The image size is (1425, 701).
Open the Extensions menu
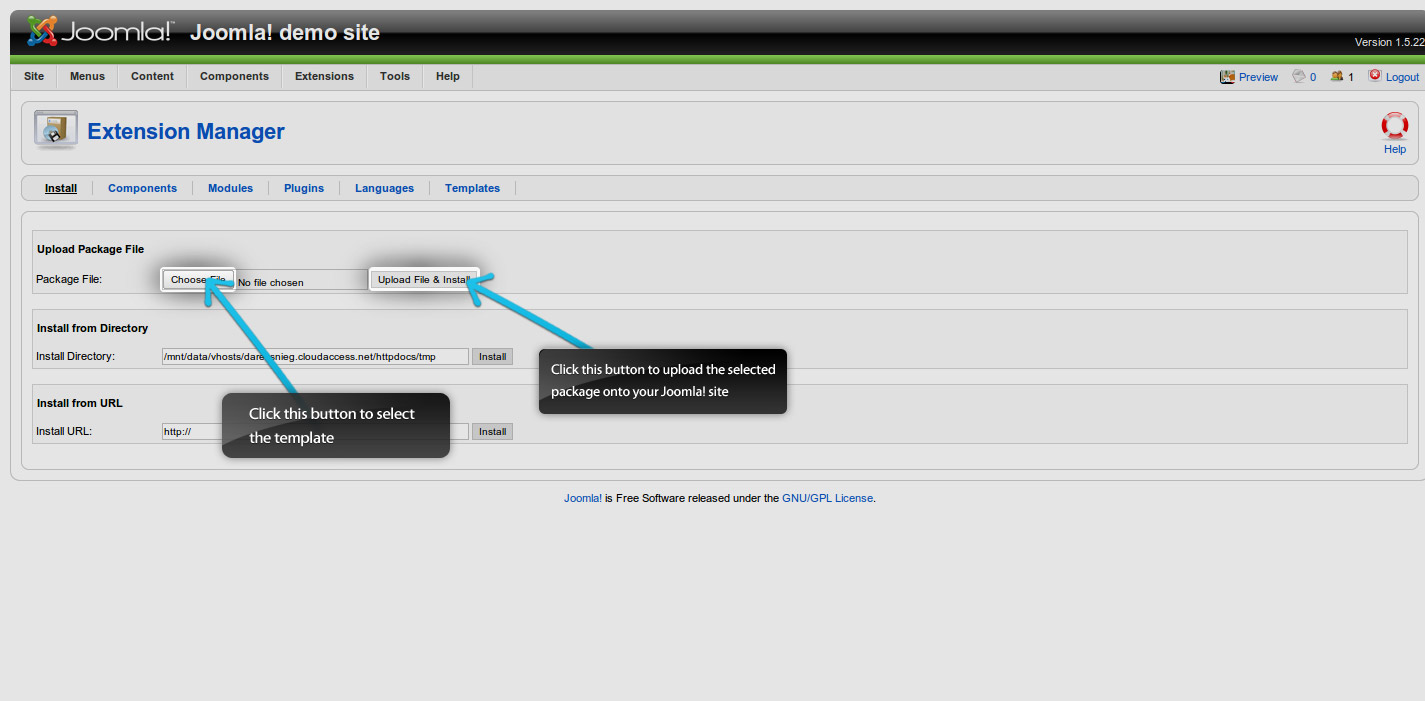(x=324, y=76)
